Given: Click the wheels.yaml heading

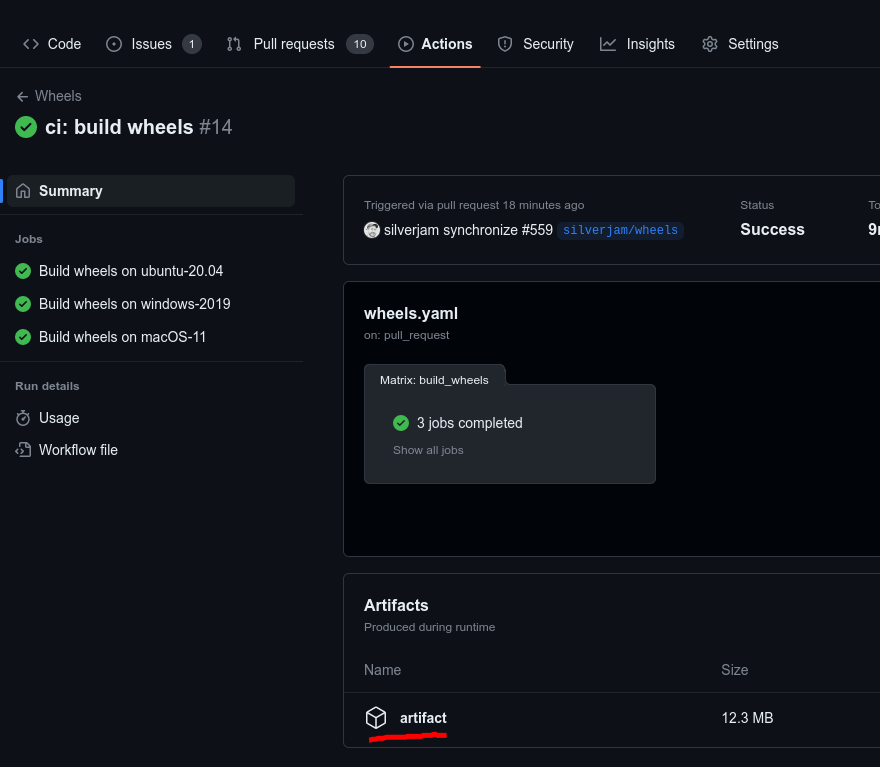Looking at the screenshot, I should [x=411, y=314].
